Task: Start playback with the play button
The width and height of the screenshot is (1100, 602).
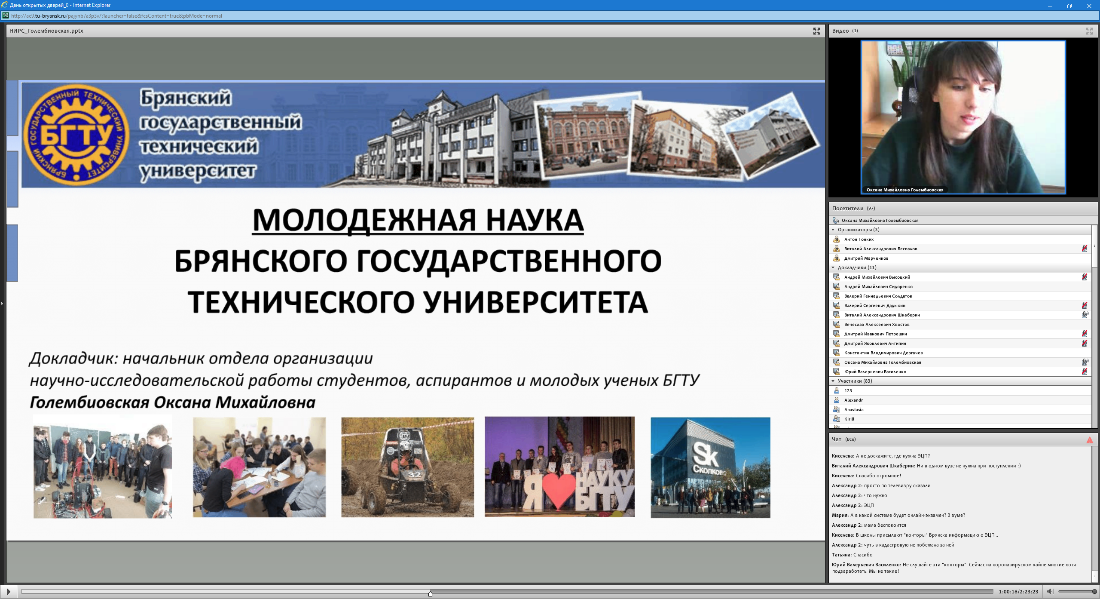Action: (x=8, y=592)
